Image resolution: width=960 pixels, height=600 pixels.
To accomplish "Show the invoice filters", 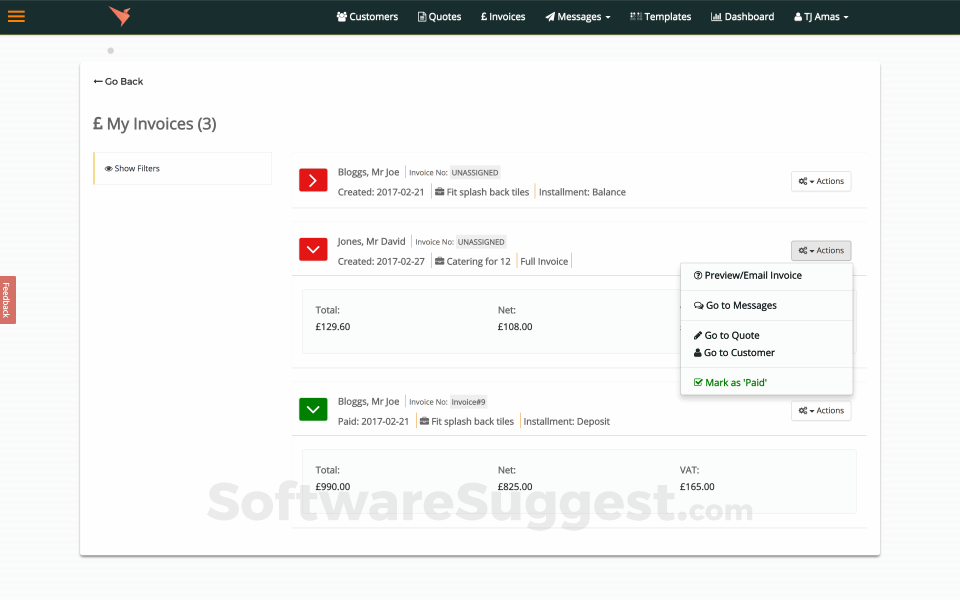I will [182, 168].
